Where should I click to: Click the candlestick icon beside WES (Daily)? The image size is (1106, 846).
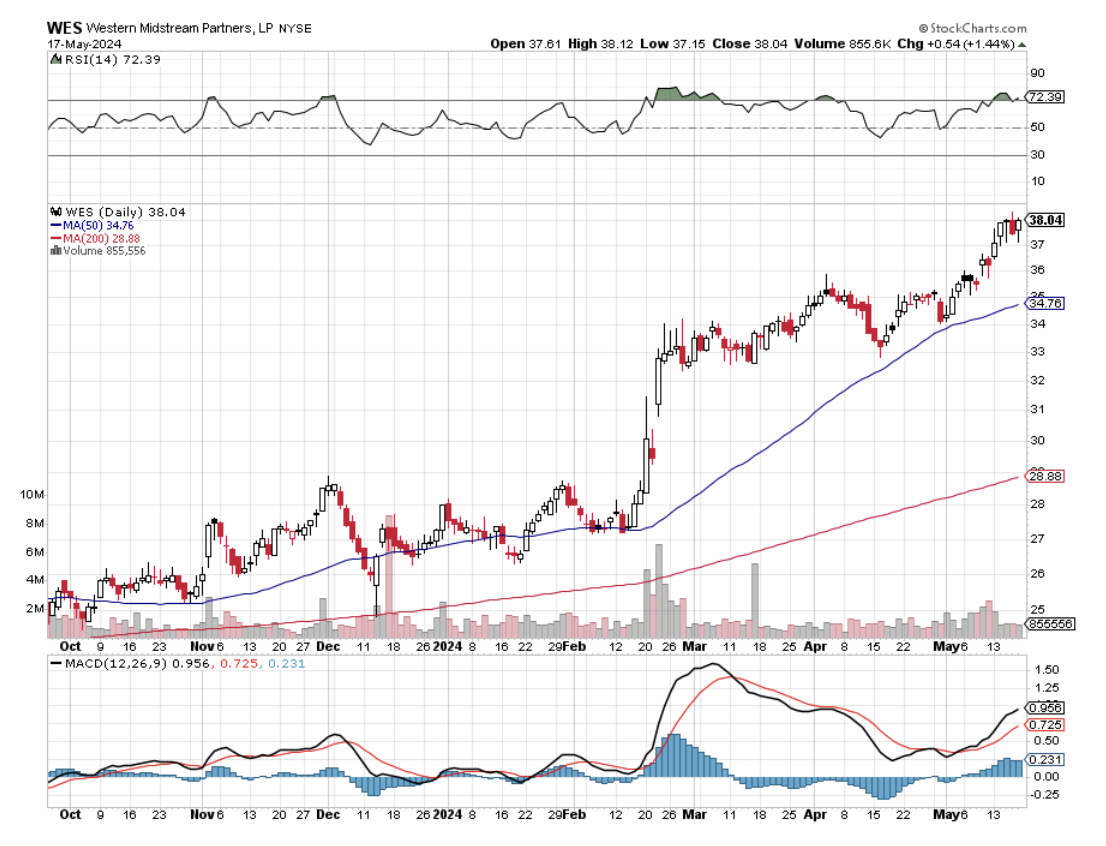click(56, 212)
